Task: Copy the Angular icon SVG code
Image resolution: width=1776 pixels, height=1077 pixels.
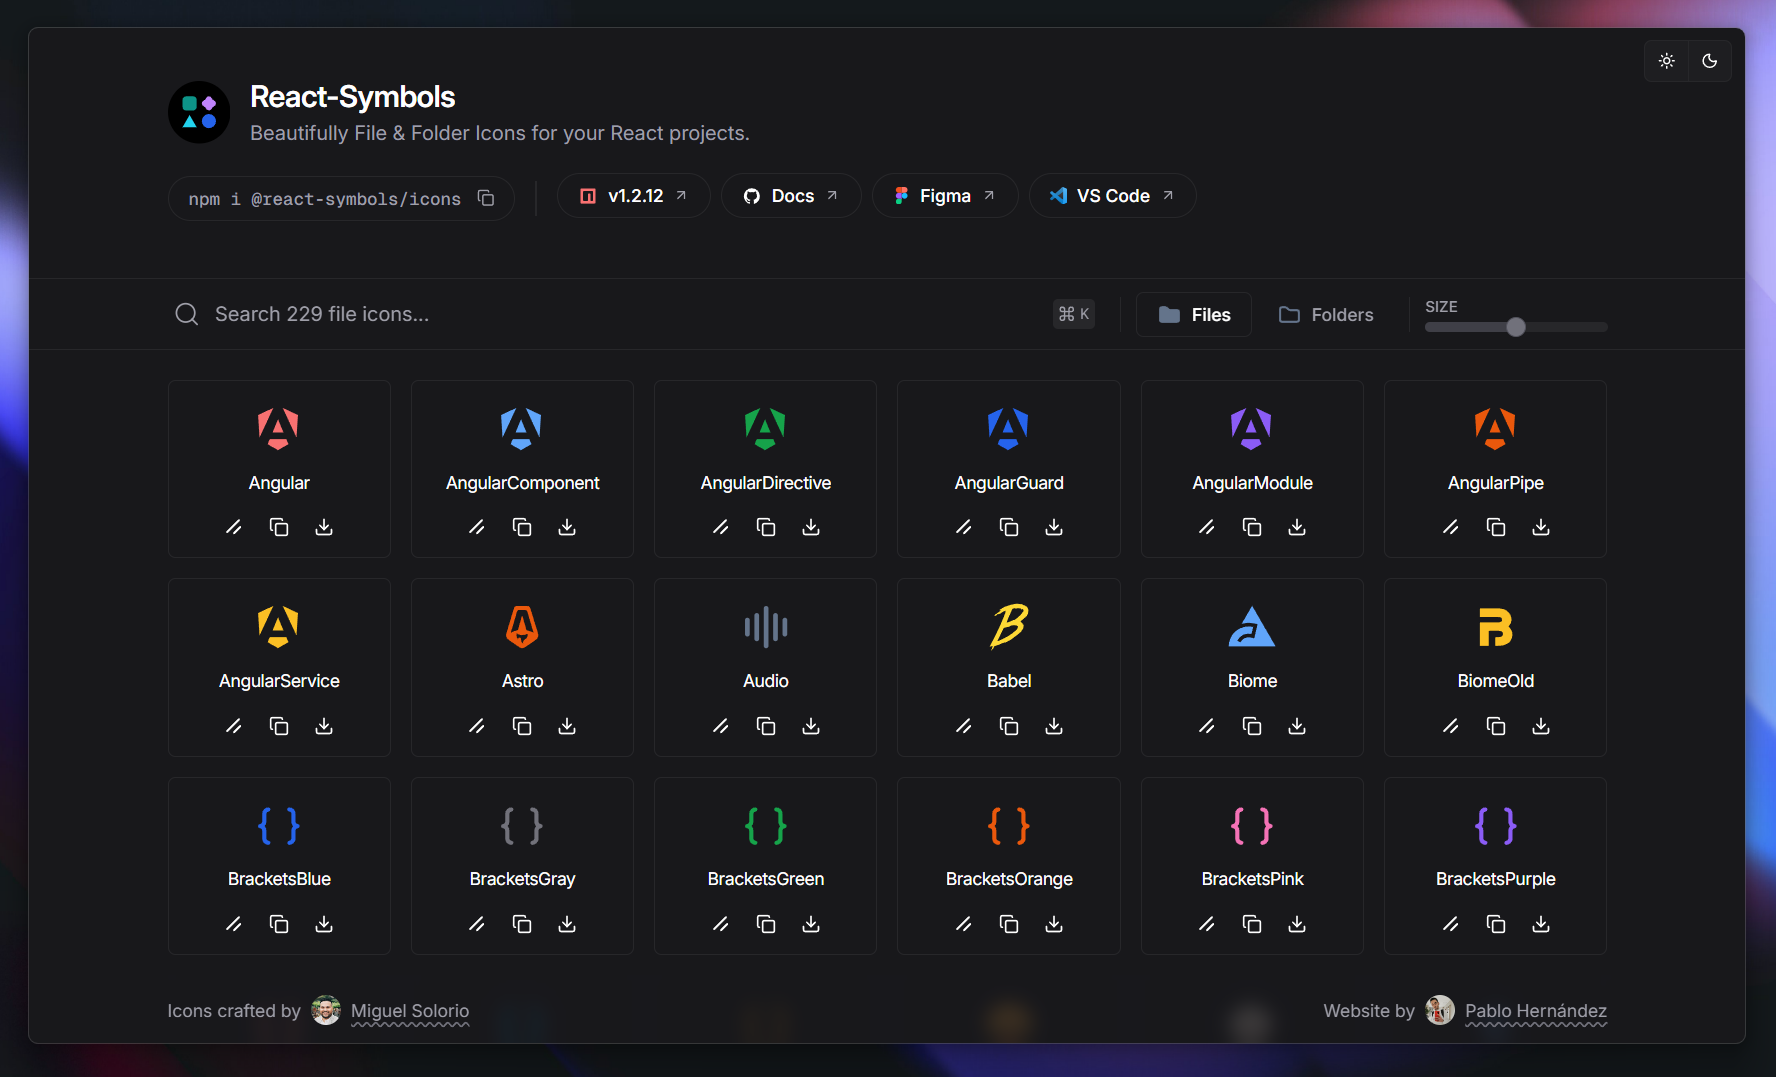Action: pyautogui.click(x=279, y=527)
